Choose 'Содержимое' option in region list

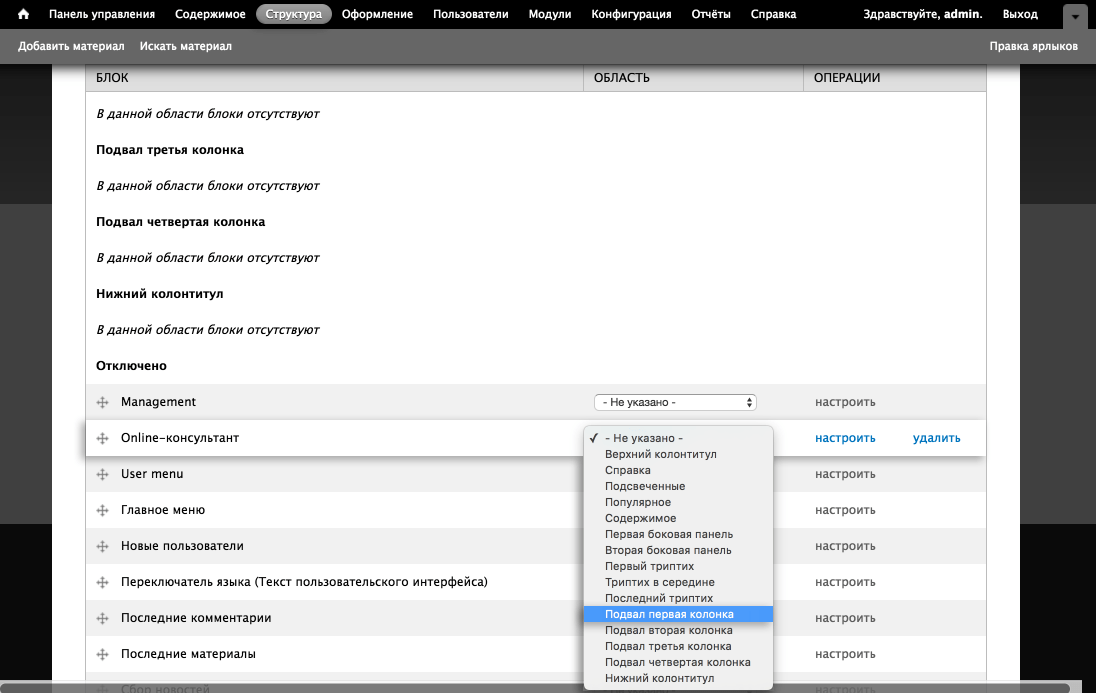pyautogui.click(x=679, y=518)
